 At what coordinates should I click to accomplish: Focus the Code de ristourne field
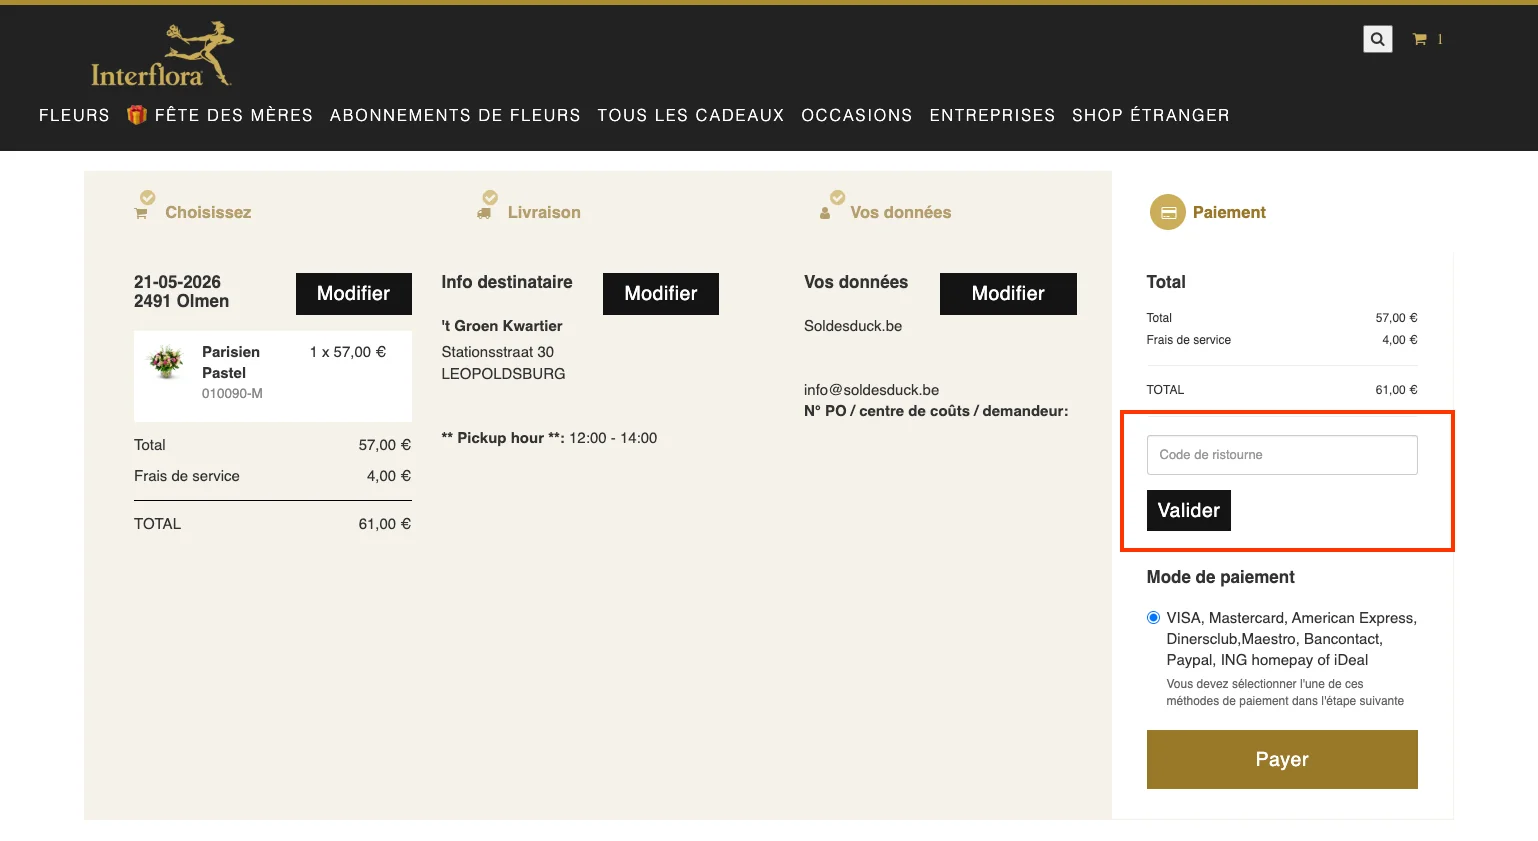pyautogui.click(x=1282, y=455)
